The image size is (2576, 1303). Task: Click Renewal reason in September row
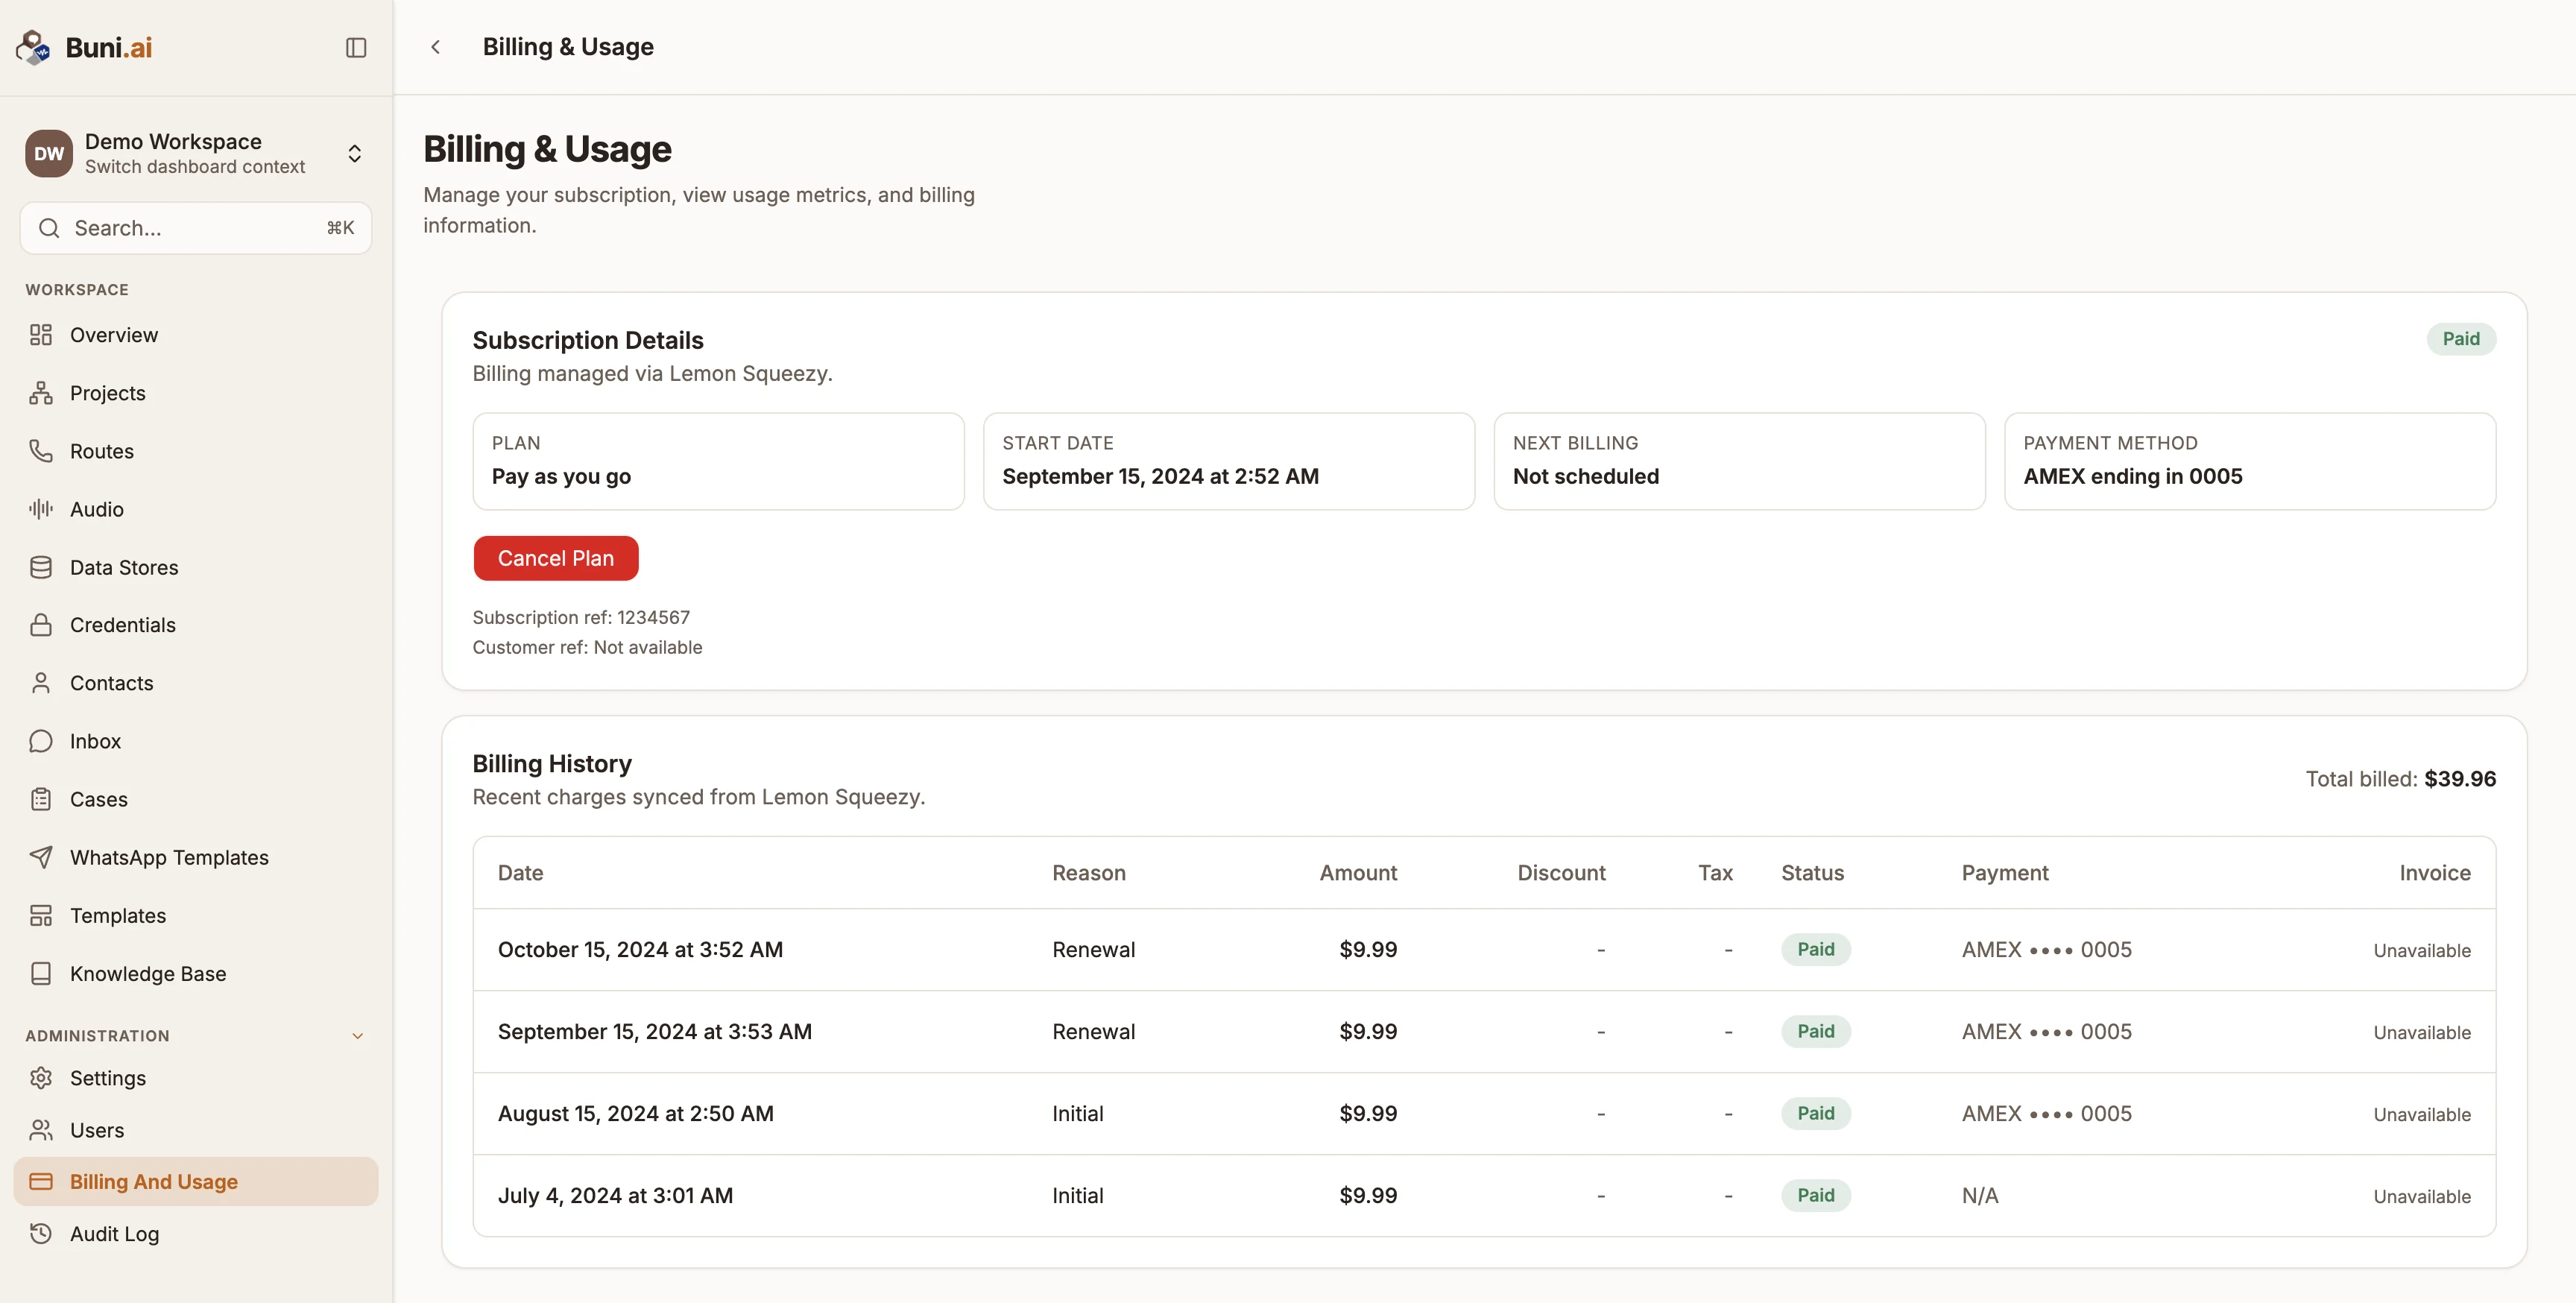(x=1093, y=1031)
